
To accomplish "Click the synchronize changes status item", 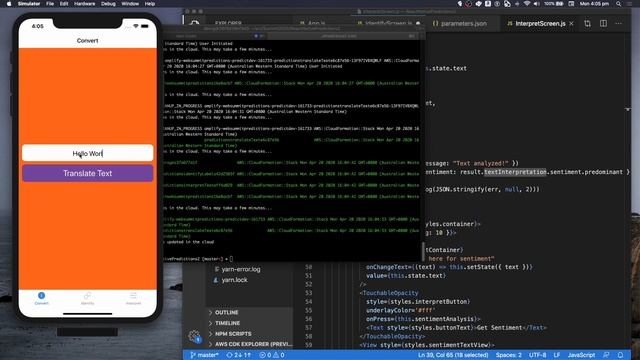I will pyautogui.click(x=239, y=355).
